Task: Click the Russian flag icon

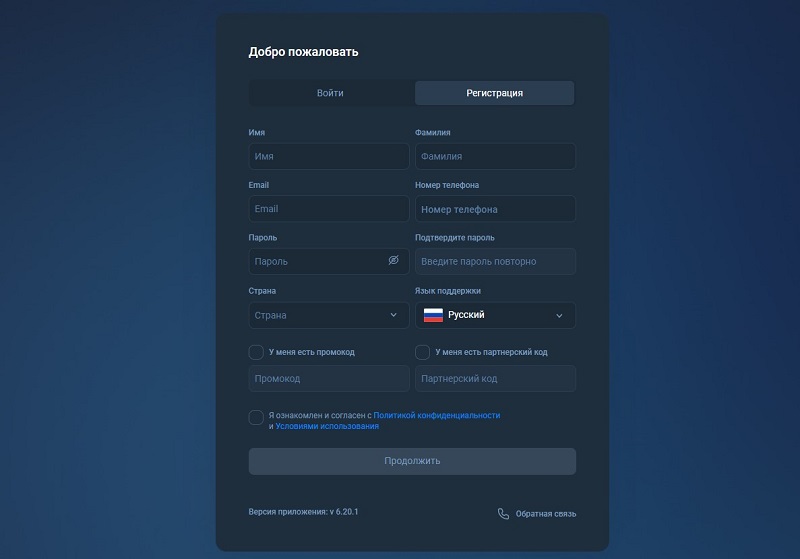Action: pos(433,315)
